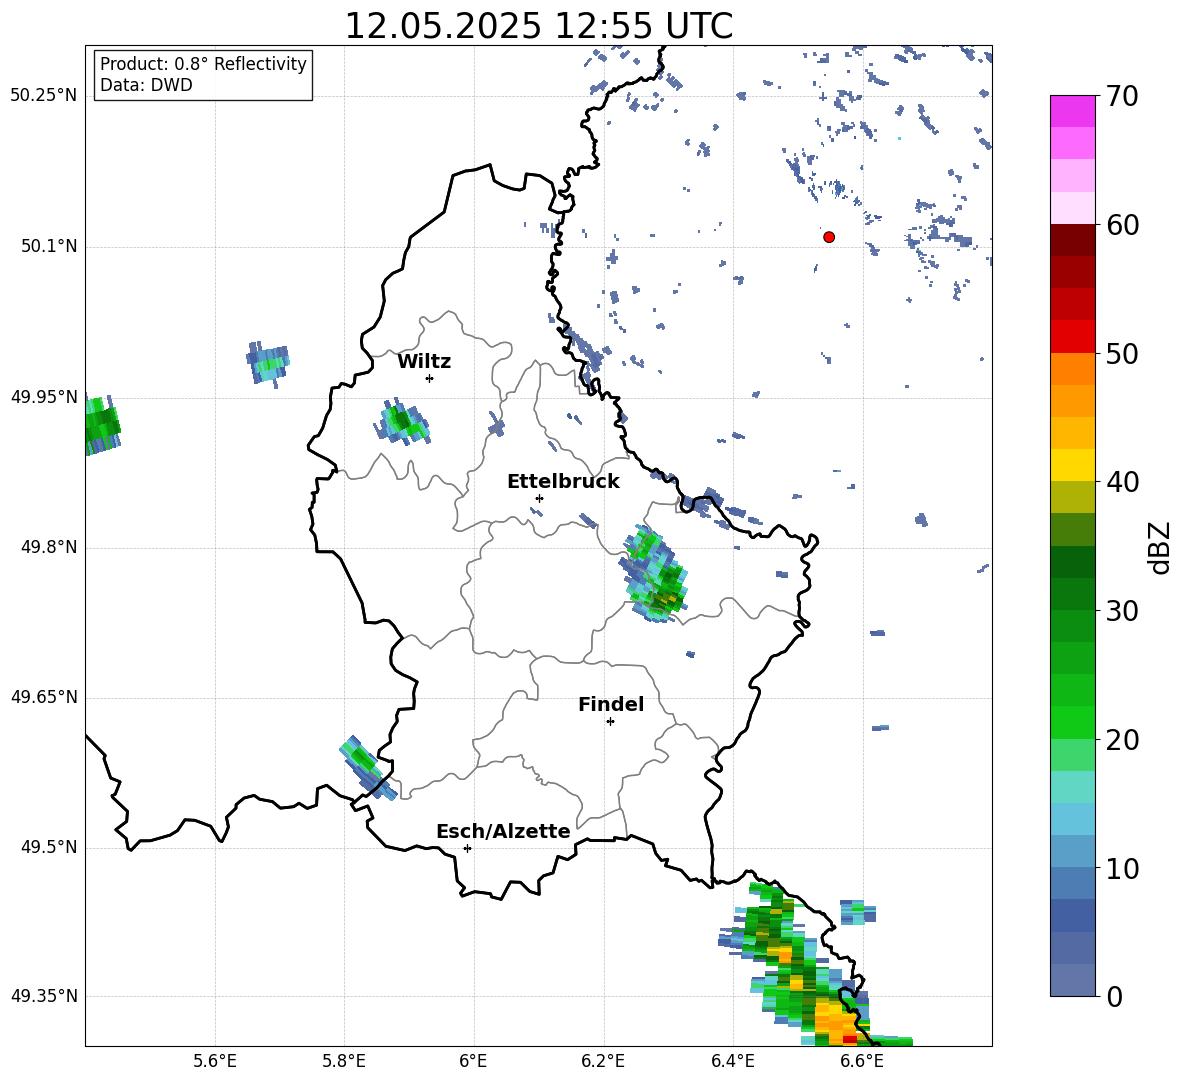The height and width of the screenshot is (1081, 1184).
Task: Click the longitude label 5.8°E
Action: (344, 1061)
